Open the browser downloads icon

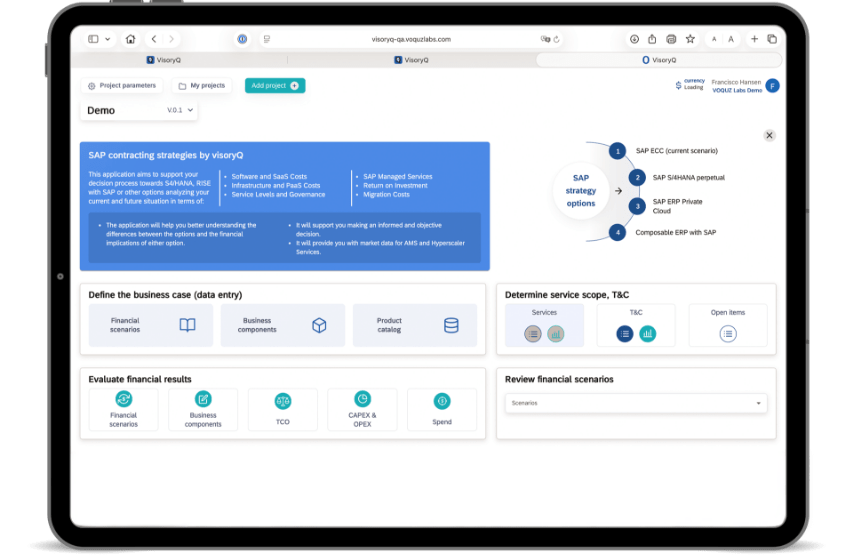point(634,39)
